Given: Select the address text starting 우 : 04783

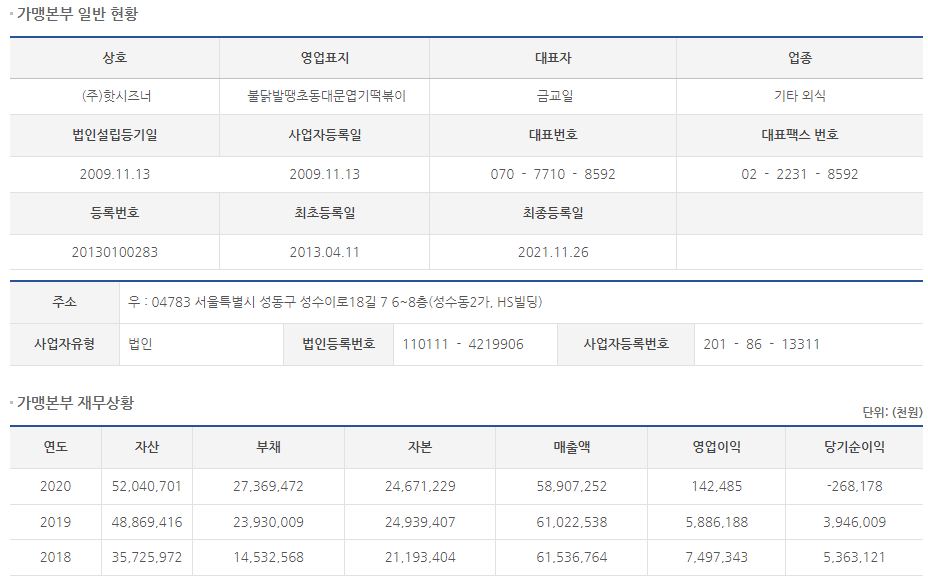Looking at the screenshot, I should [335, 302].
